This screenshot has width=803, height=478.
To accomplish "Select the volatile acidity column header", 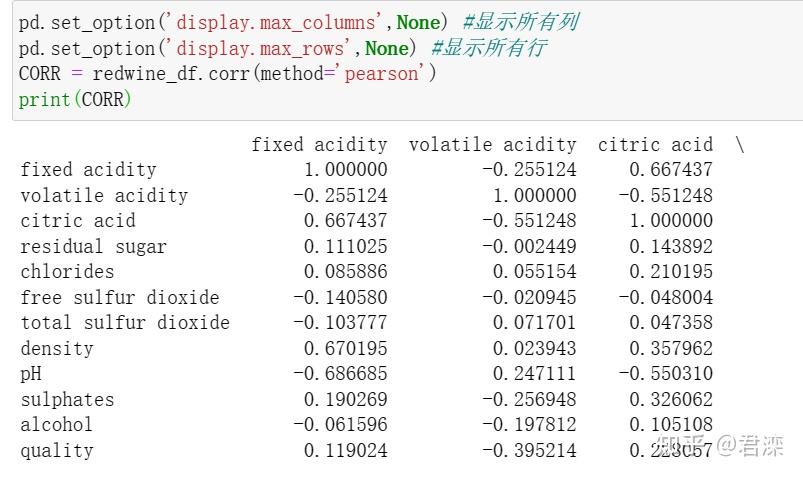I will coord(492,145).
